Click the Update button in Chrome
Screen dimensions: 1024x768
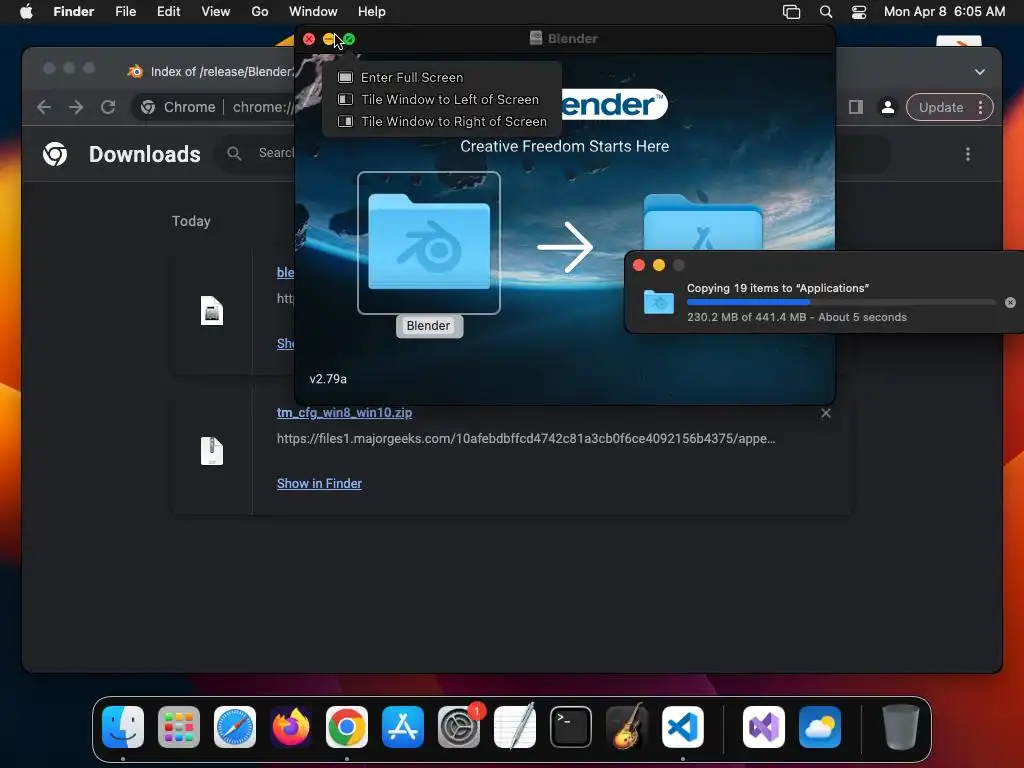click(940, 107)
